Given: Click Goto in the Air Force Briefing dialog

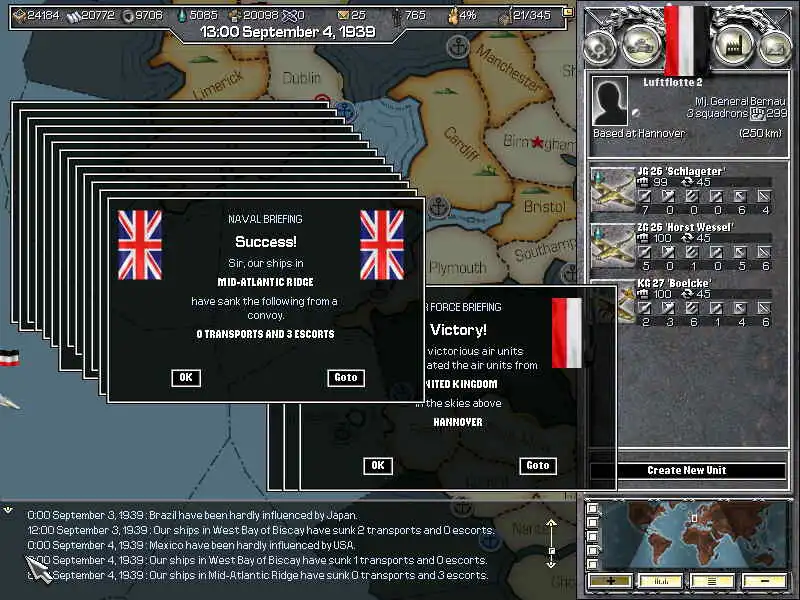Looking at the screenshot, I should 537,465.
